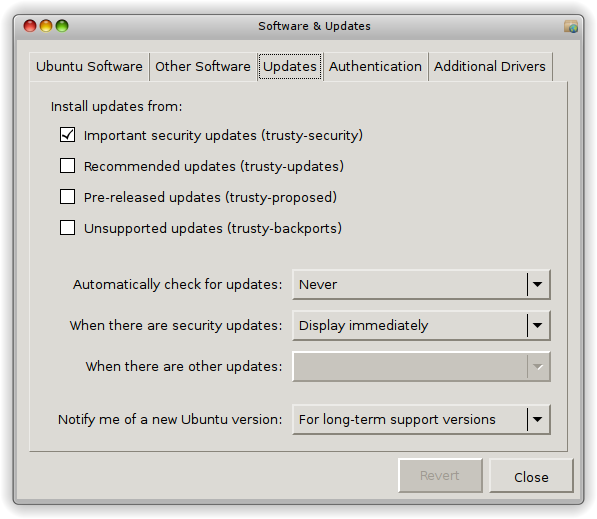Select the Updates tab
The height and width of the screenshot is (519, 597).
click(x=290, y=67)
